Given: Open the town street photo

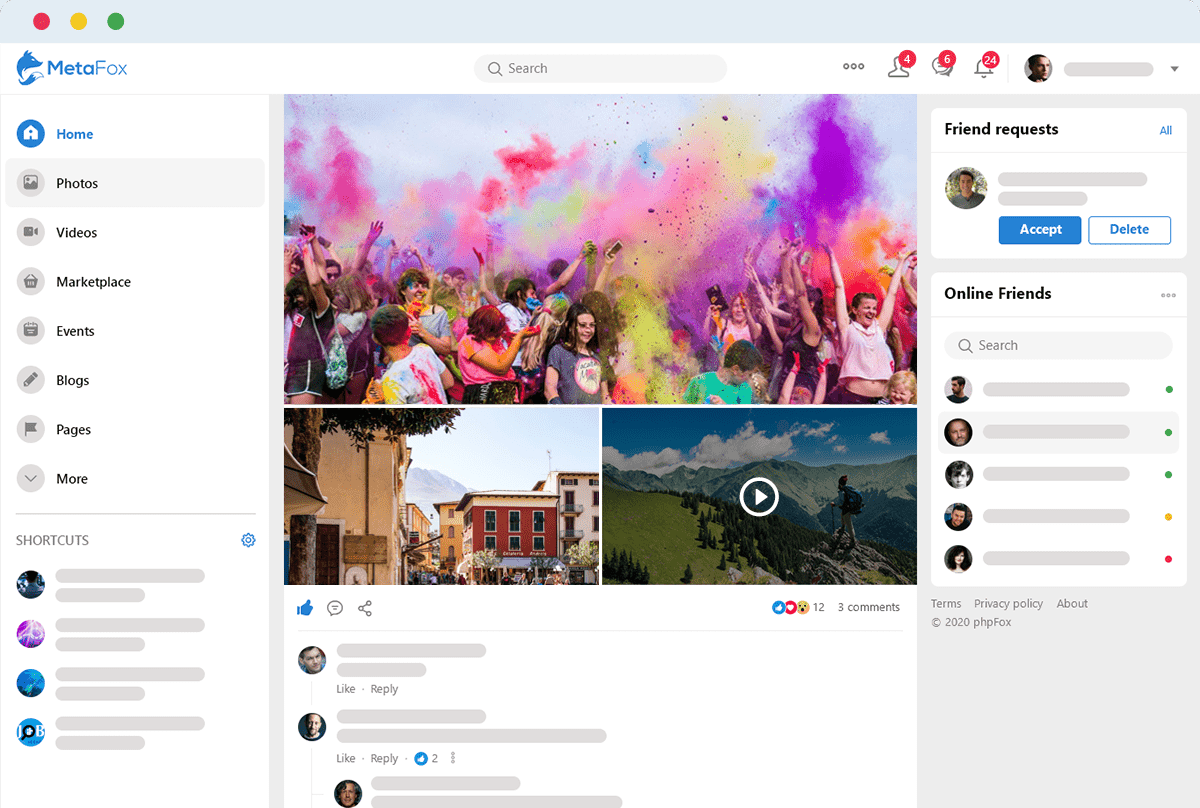Looking at the screenshot, I should point(441,496).
